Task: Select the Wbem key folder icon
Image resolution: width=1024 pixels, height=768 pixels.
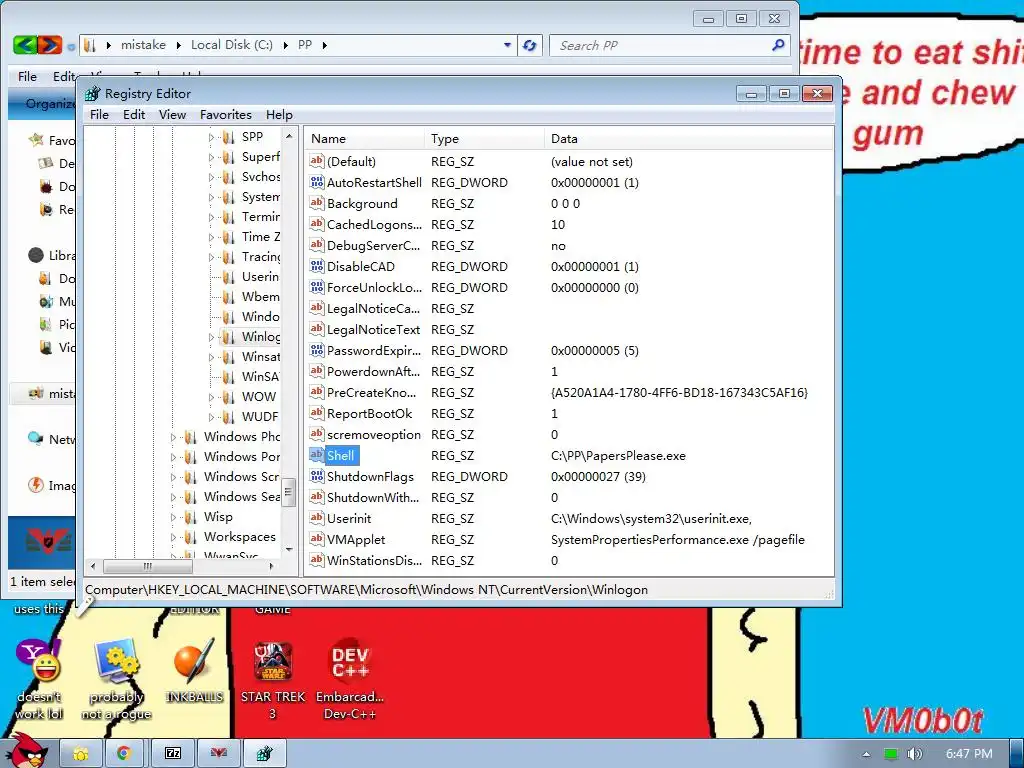Action: [228, 297]
